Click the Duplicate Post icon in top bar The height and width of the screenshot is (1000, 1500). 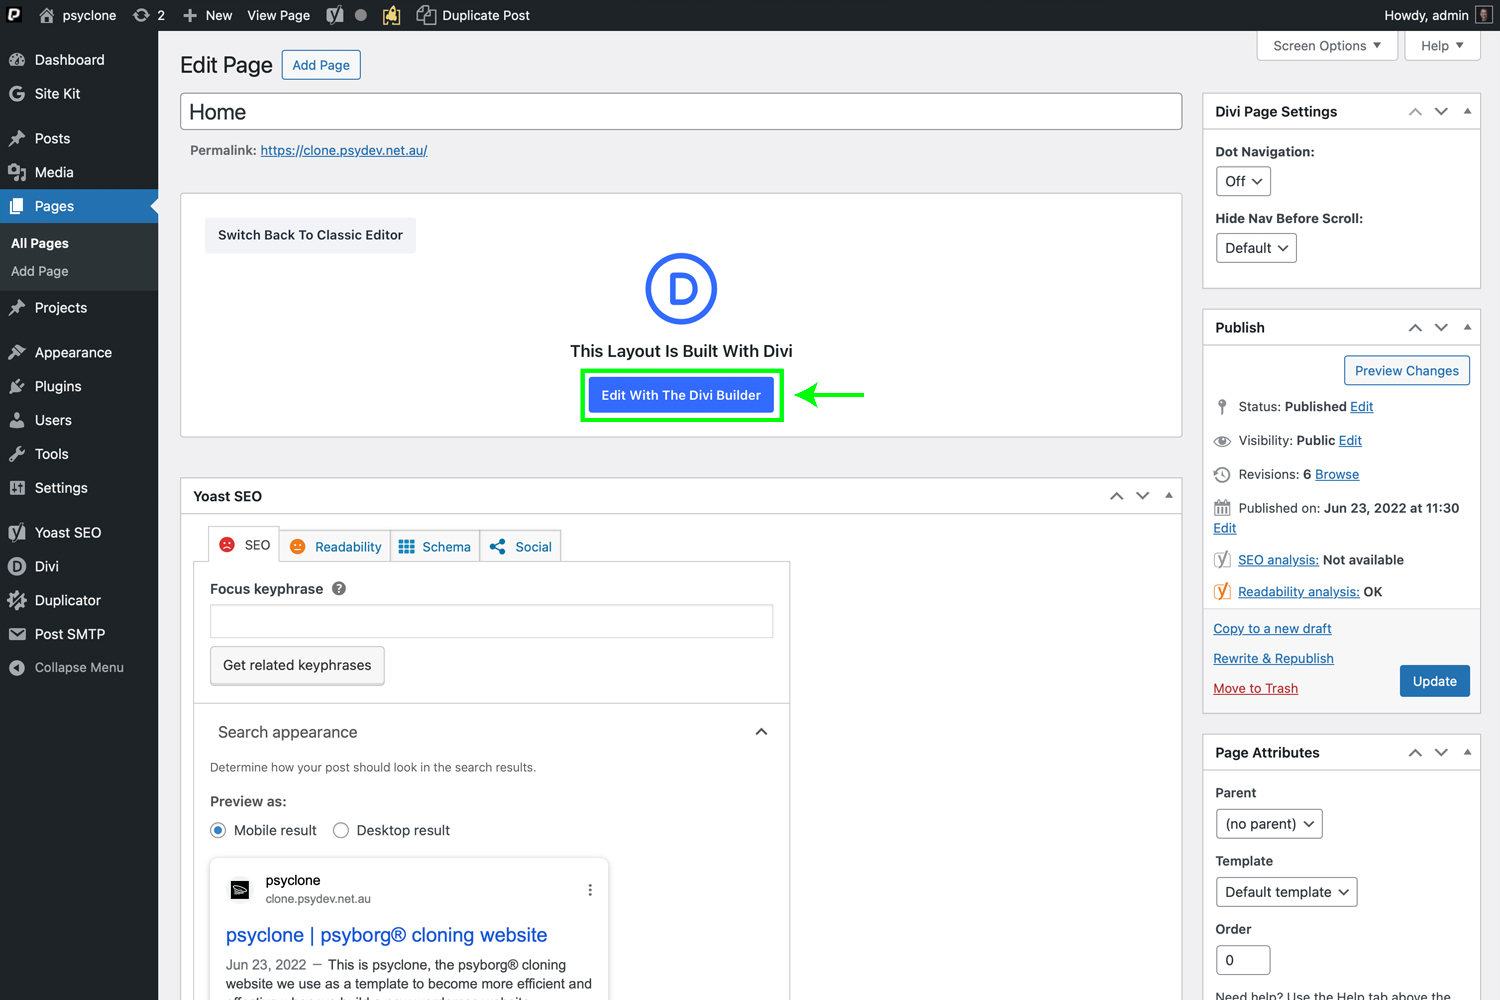click(x=426, y=15)
